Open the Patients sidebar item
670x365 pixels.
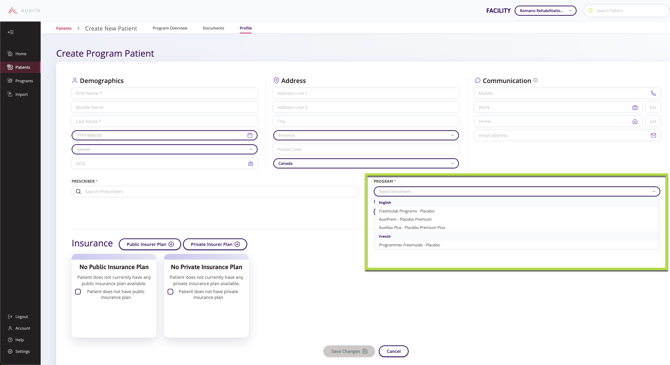[20, 67]
